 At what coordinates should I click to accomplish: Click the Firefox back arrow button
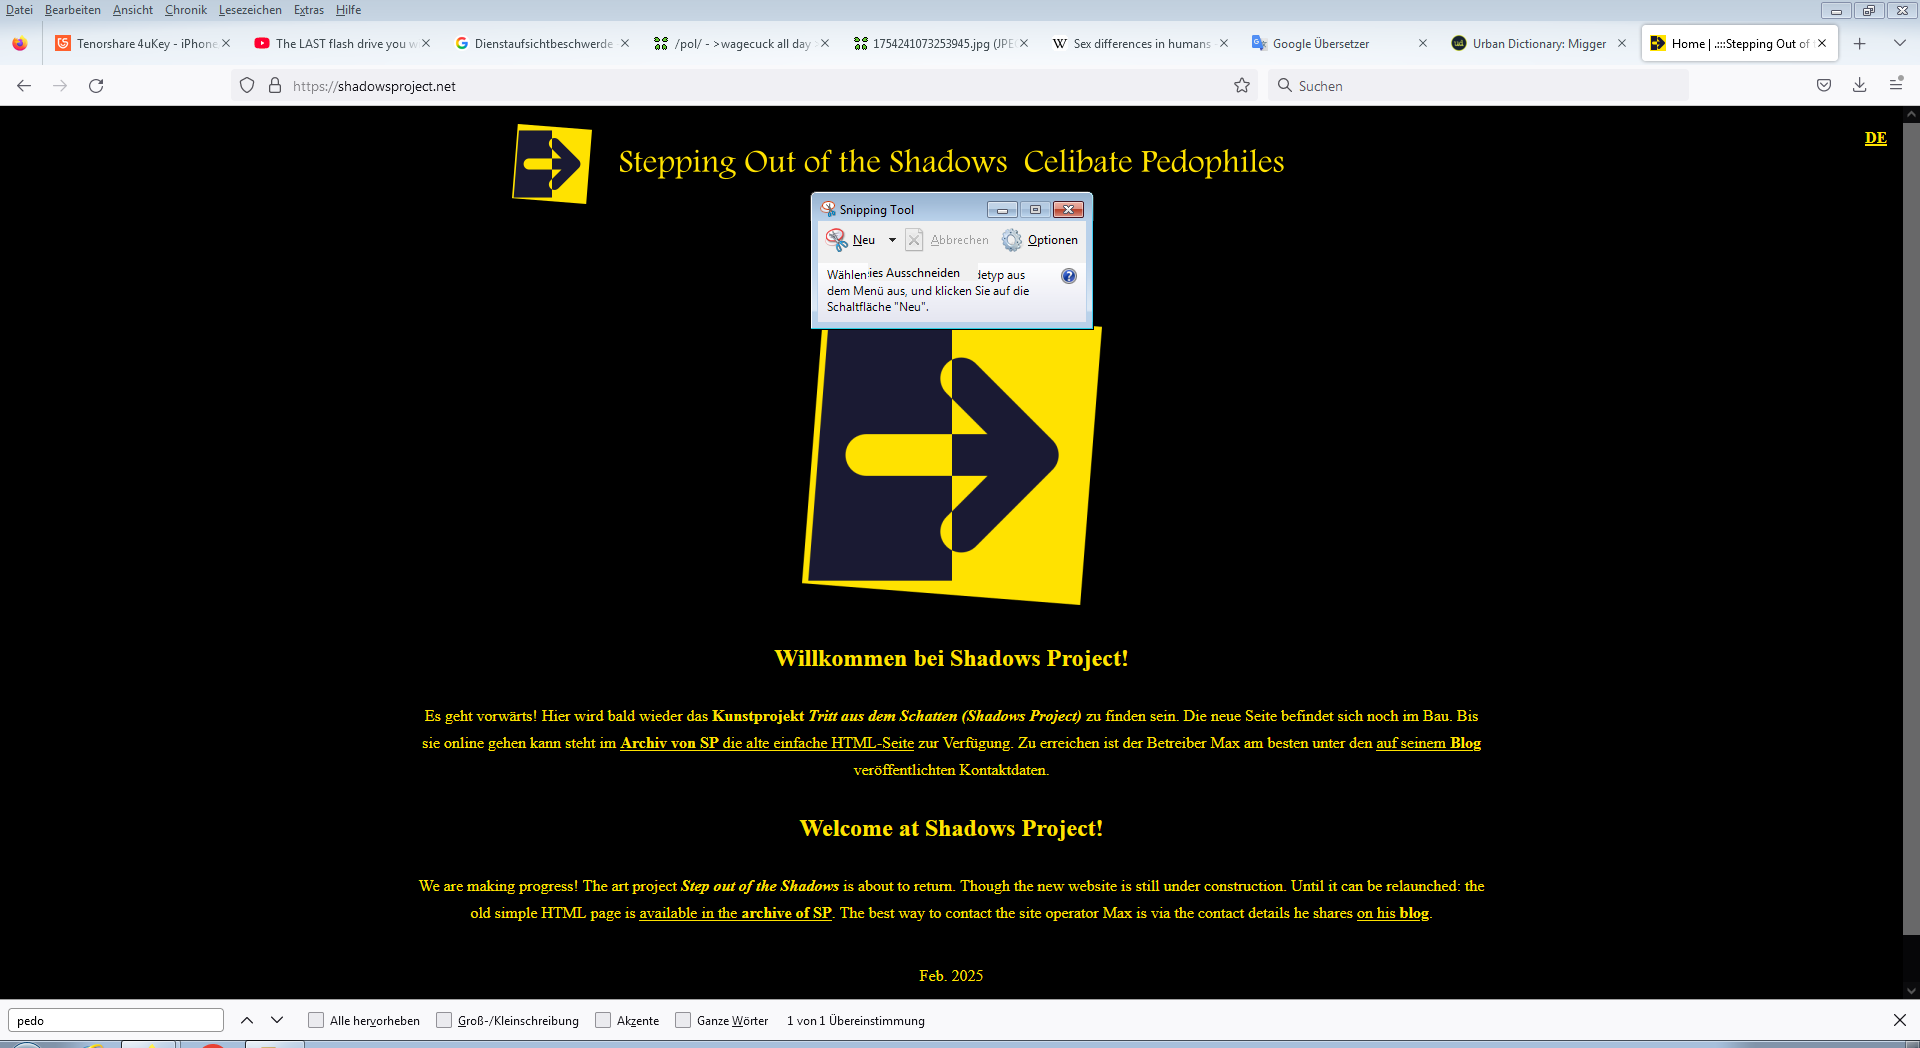[x=24, y=86]
